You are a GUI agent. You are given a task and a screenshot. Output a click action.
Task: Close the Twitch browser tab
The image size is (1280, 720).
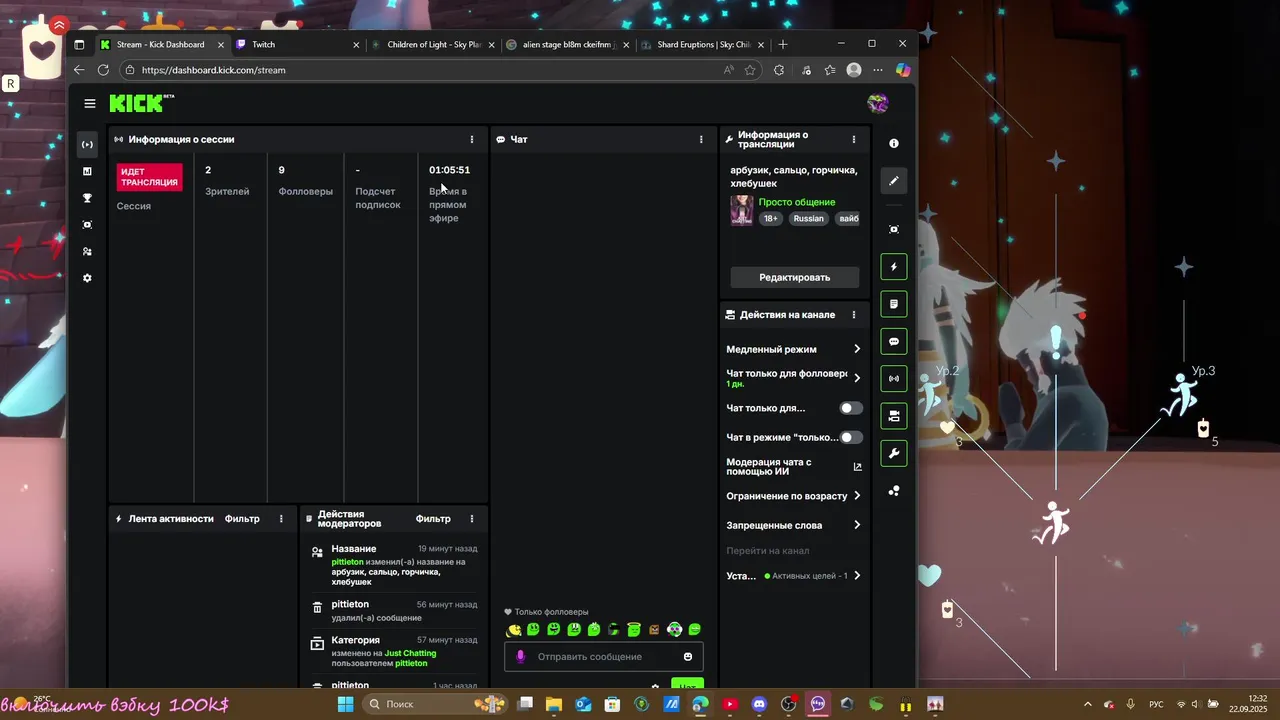[x=356, y=44]
